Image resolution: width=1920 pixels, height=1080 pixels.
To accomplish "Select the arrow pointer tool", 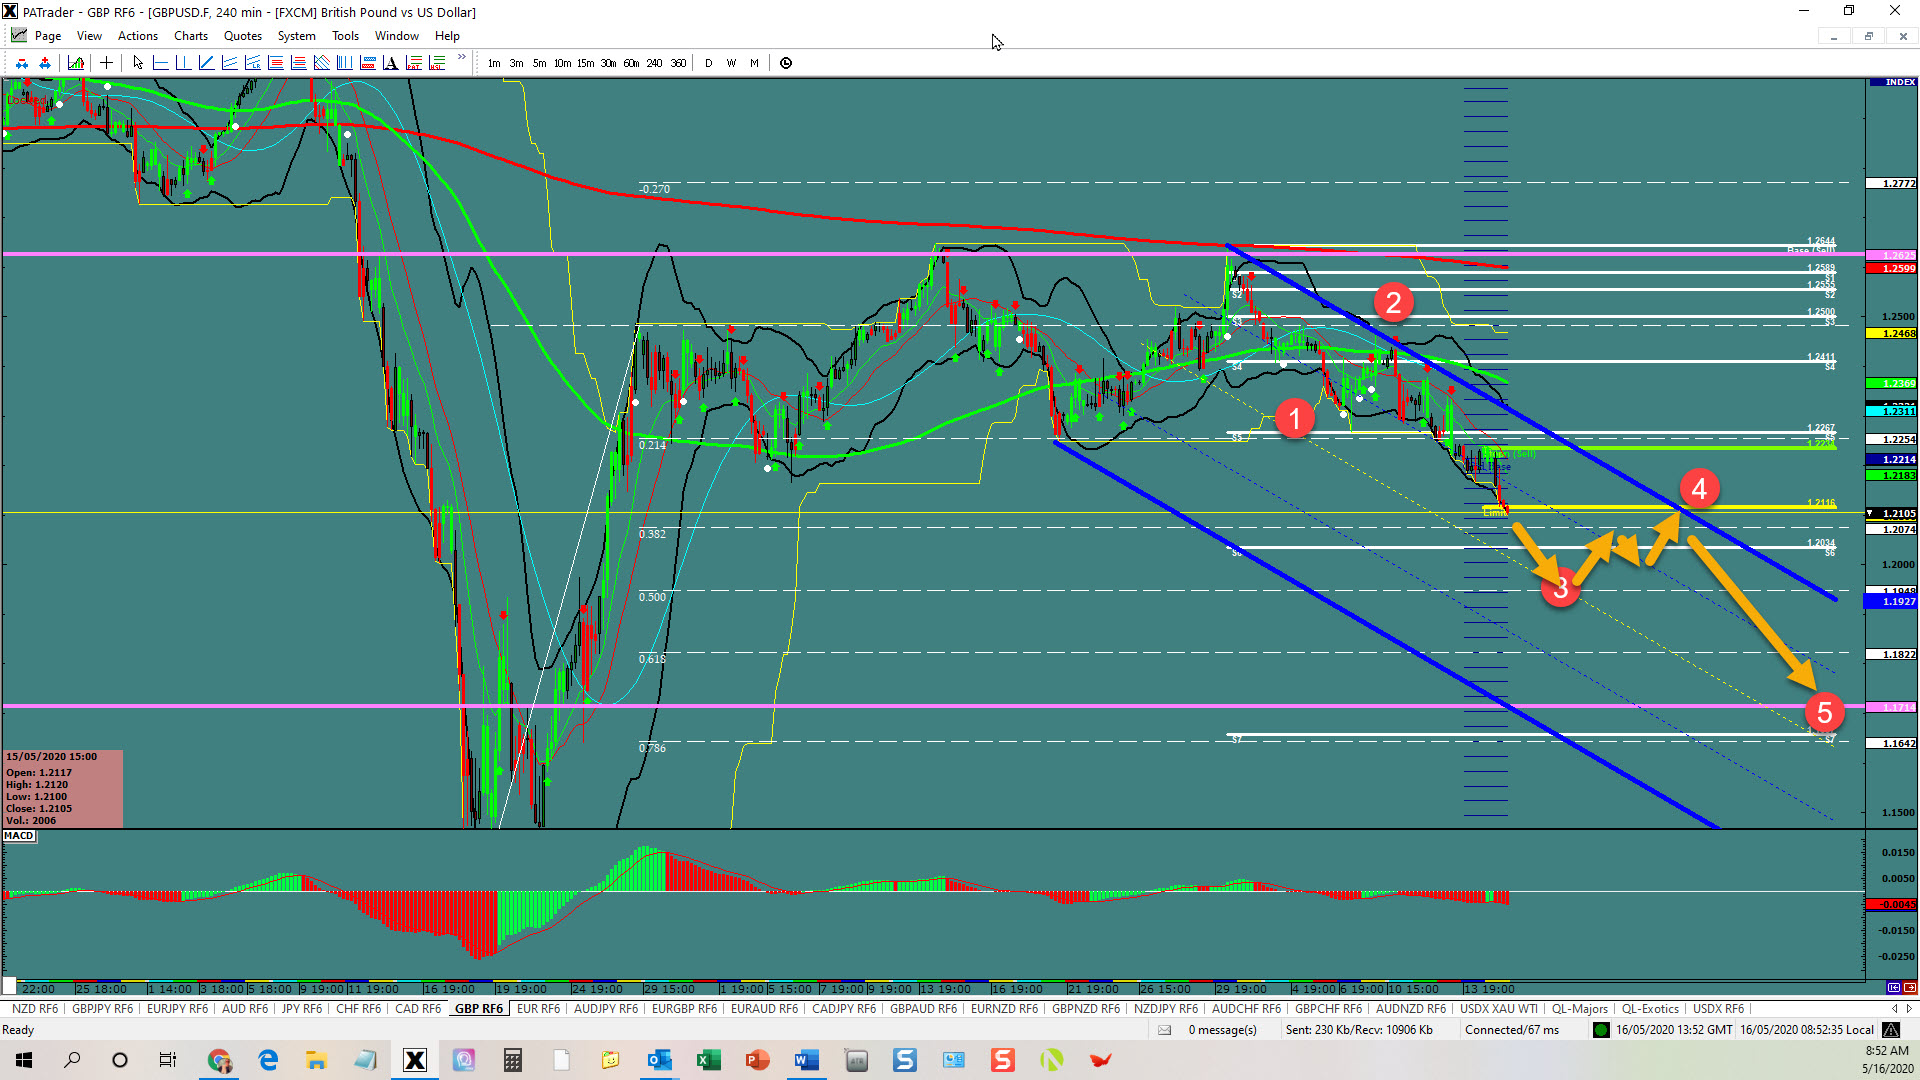I will point(138,63).
